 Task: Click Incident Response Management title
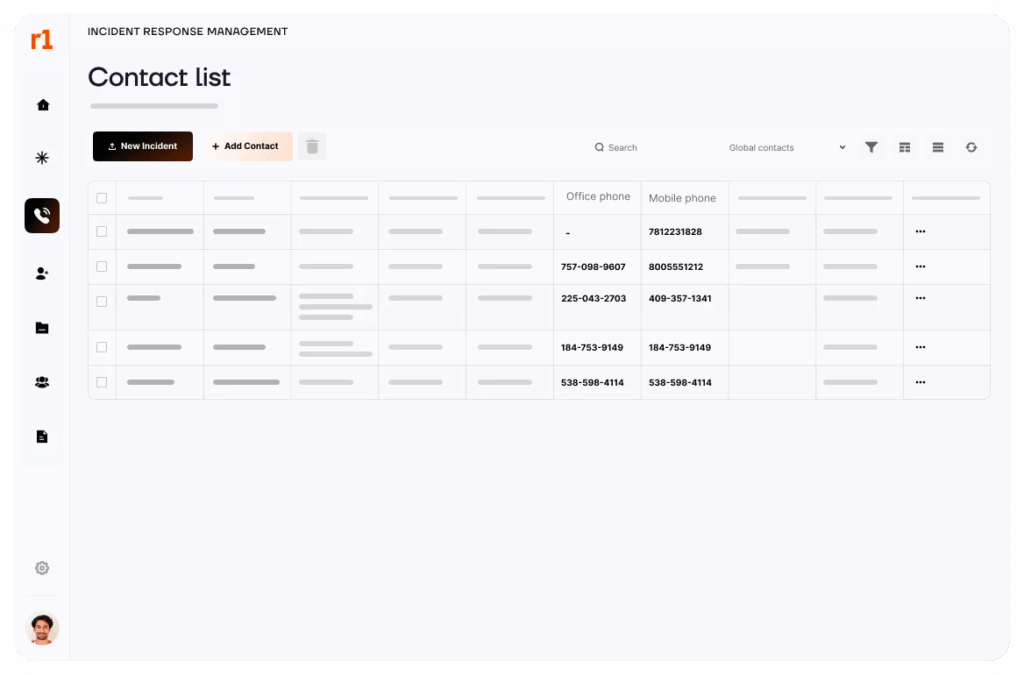click(x=187, y=31)
